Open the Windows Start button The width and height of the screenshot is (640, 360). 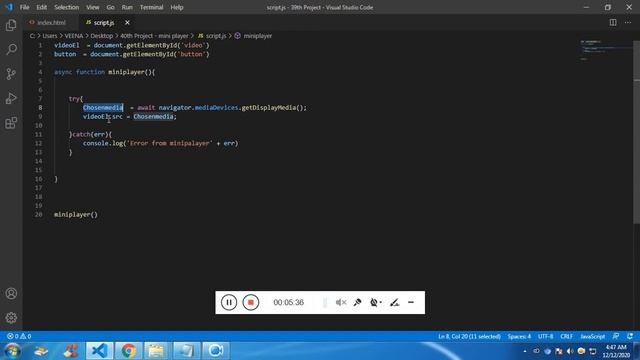click(12, 351)
